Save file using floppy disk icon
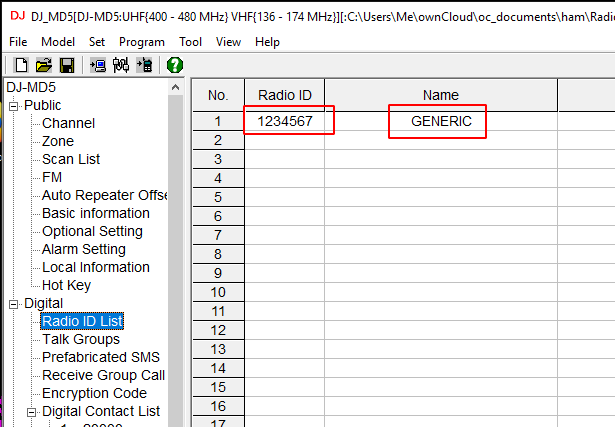 point(67,65)
